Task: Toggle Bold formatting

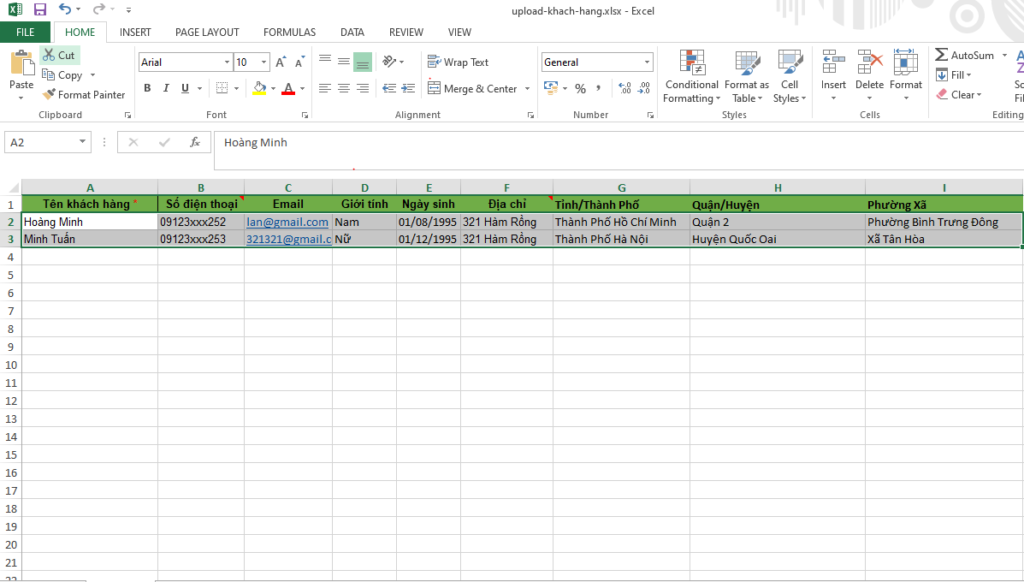Action: 147,89
